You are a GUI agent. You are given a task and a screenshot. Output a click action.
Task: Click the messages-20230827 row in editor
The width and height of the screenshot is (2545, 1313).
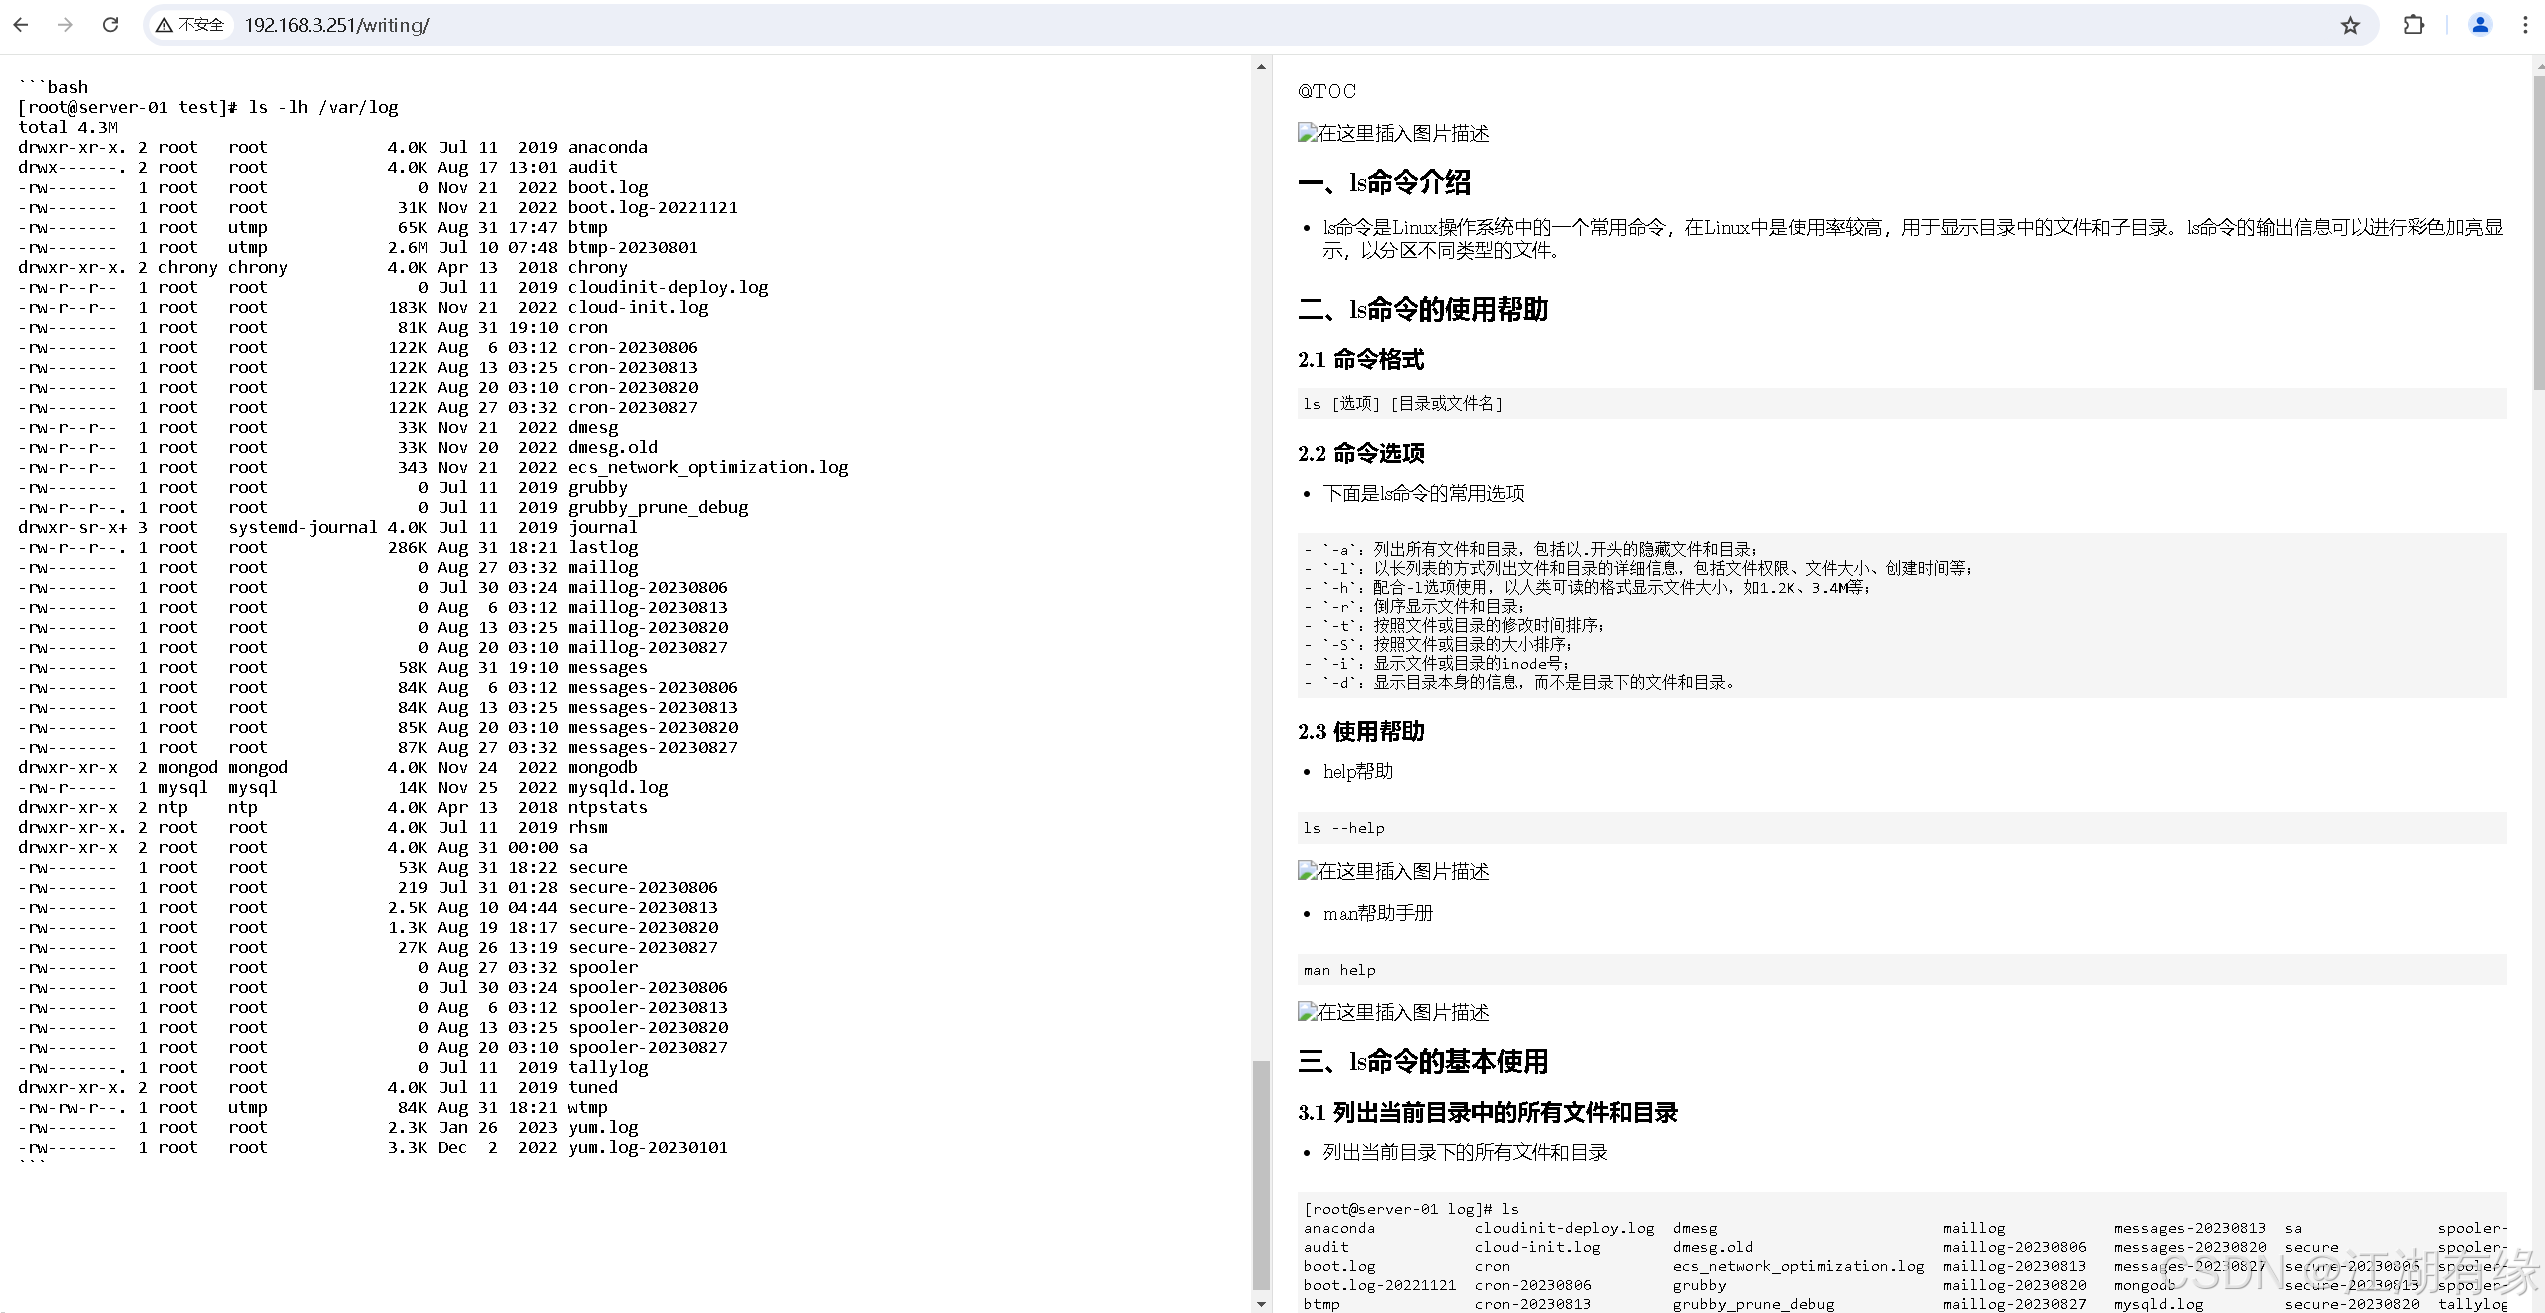(x=378, y=747)
